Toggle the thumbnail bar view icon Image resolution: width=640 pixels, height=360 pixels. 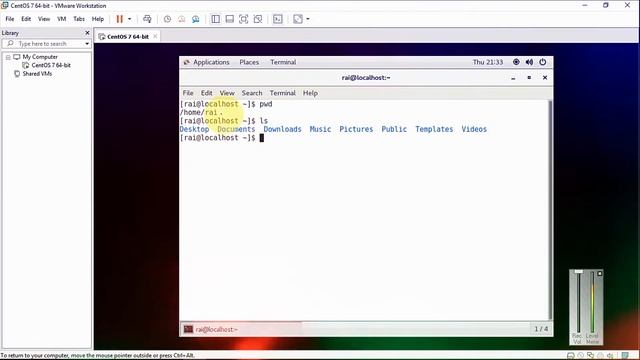click(x=229, y=19)
